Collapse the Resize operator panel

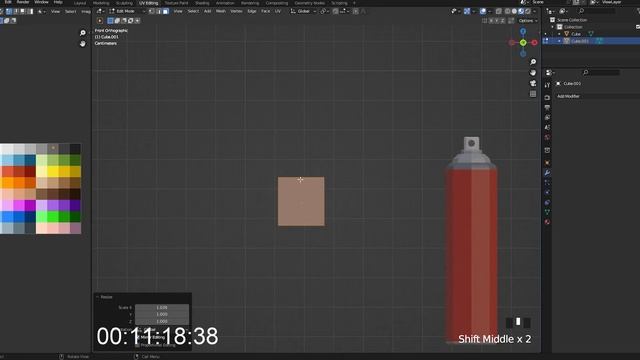pos(98,297)
